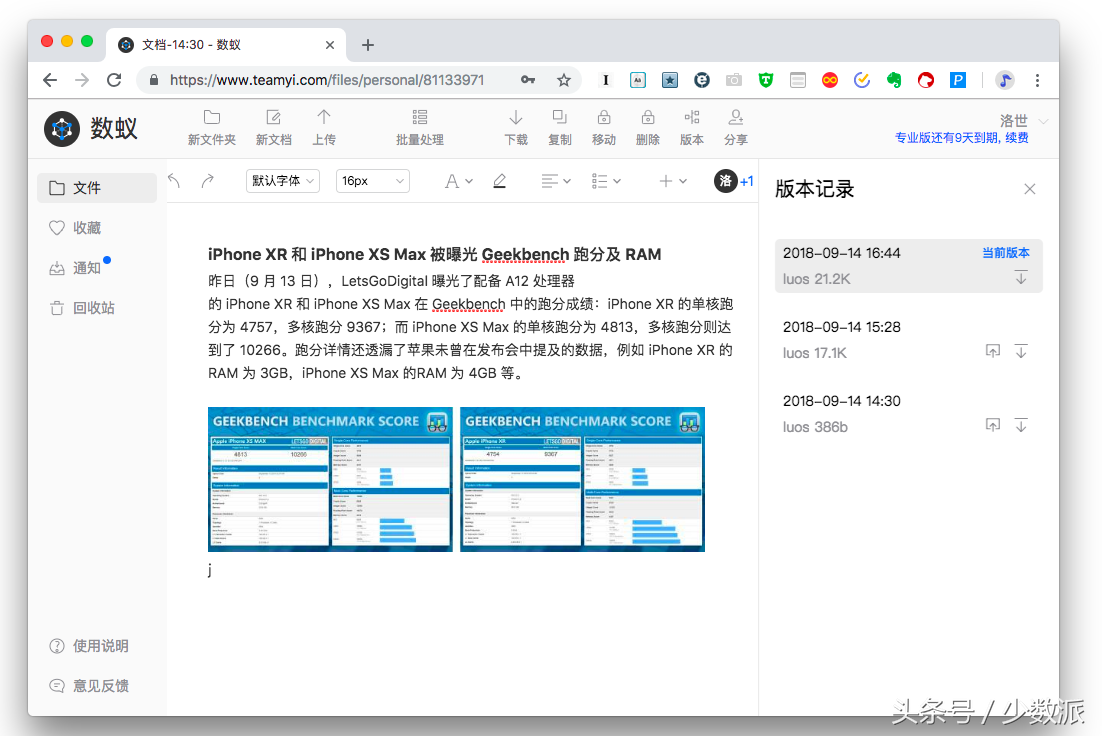The image size is (1102, 736).
Task: Click the Upload (上传) arrow icon
Action: tap(323, 117)
